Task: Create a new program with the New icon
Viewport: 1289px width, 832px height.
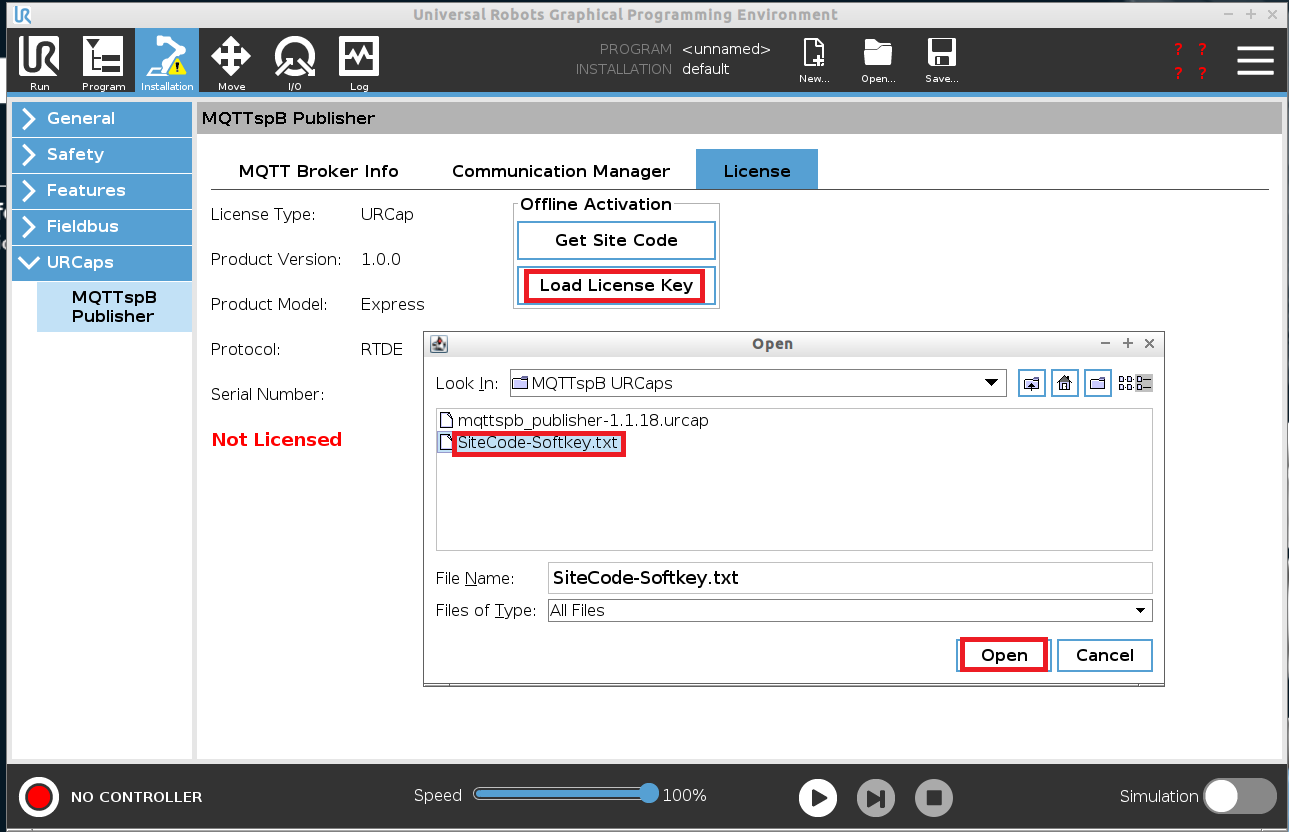Action: pos(814,62)
